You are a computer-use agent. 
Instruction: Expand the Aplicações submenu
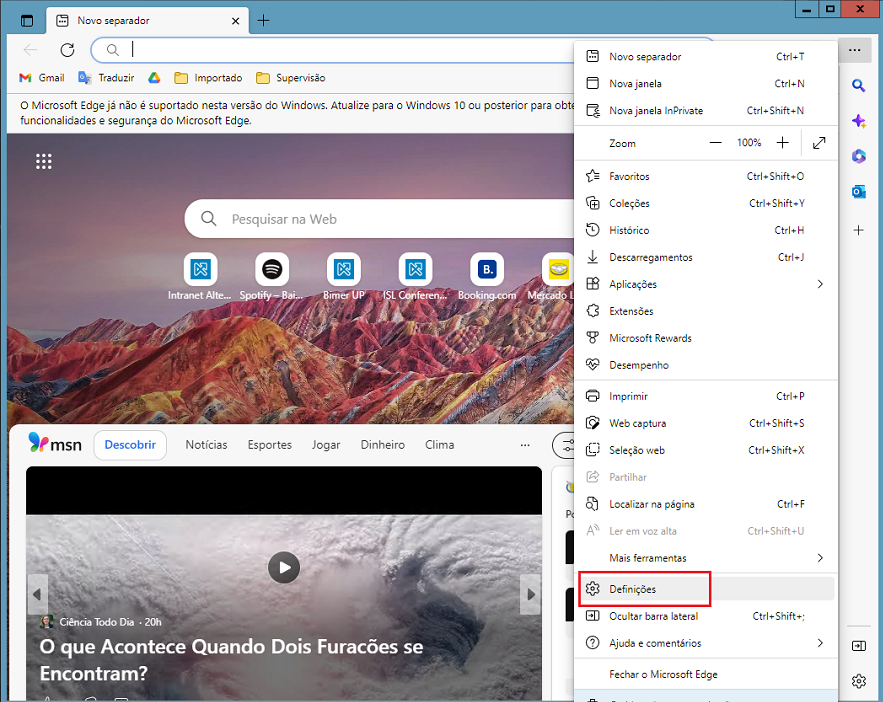[x=820, y=284]
